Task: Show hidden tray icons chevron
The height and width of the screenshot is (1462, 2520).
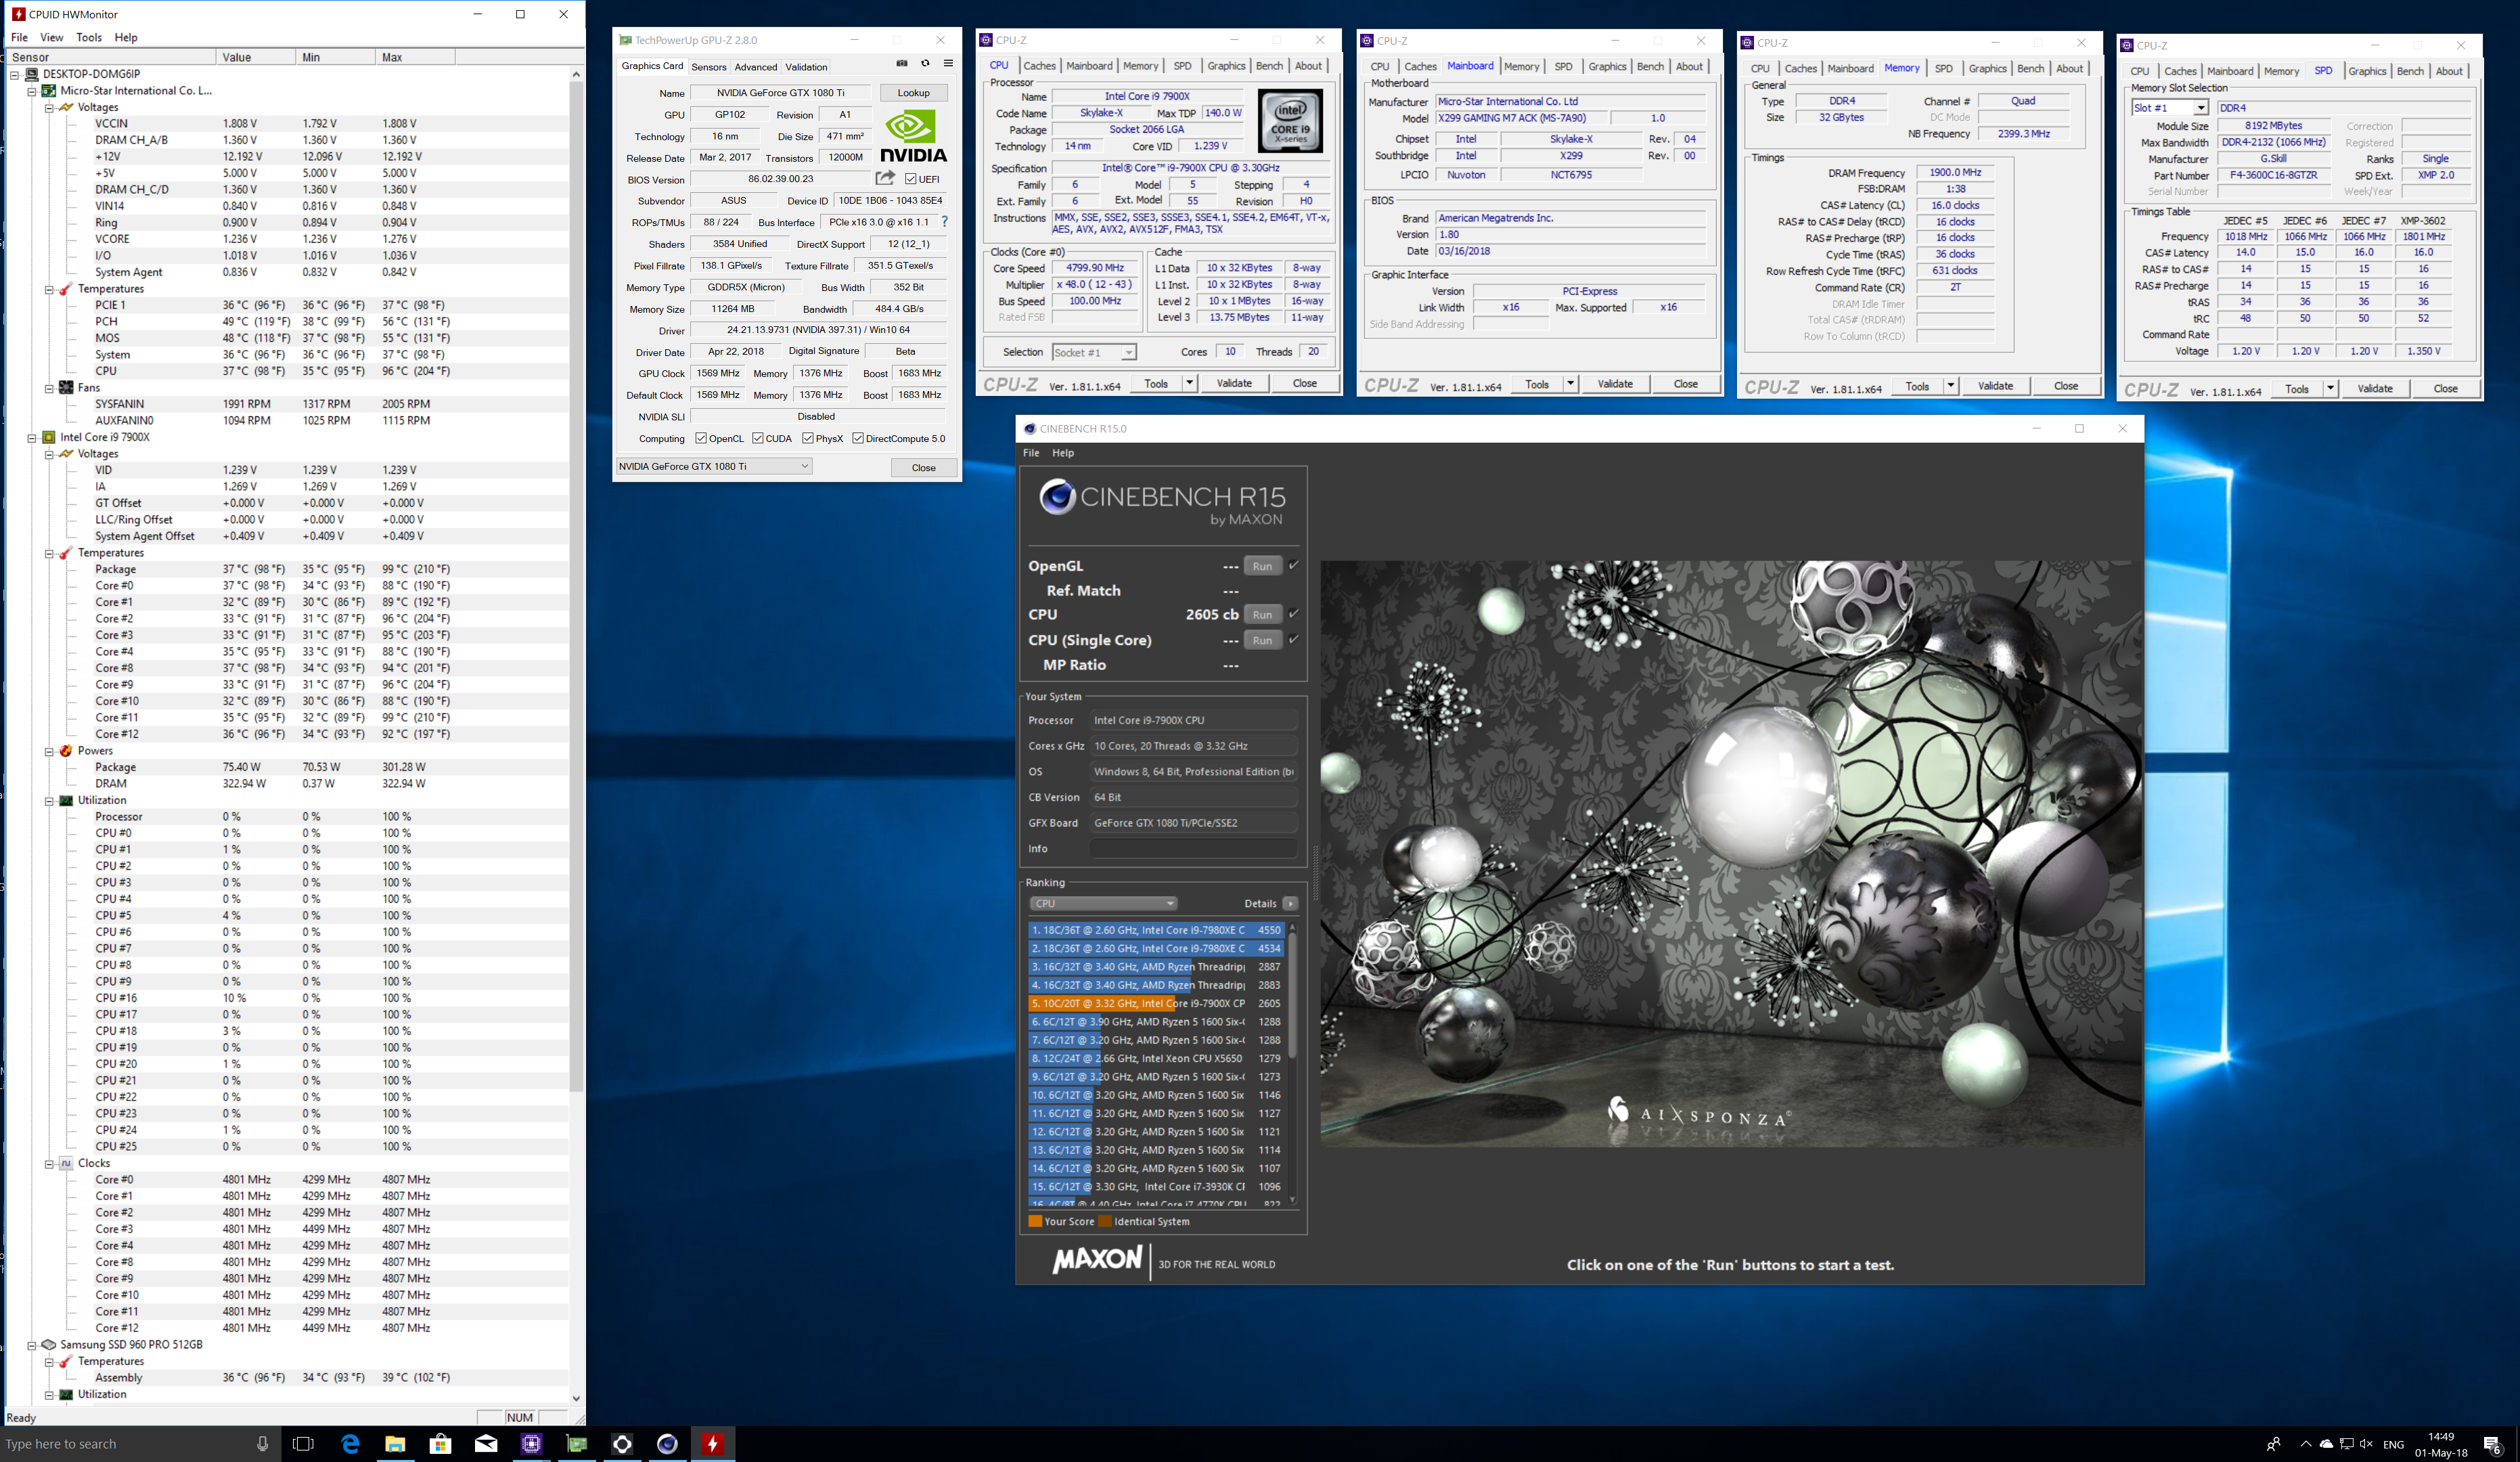Action: (x=2305, y=1443)
